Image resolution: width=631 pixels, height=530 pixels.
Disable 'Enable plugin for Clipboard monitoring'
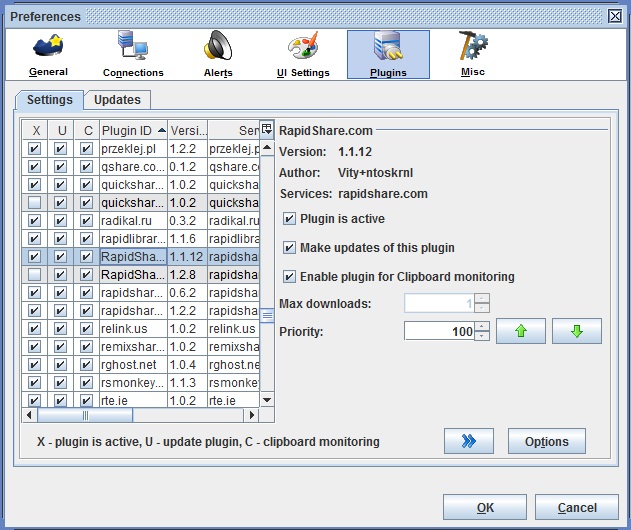coord(290,277)
